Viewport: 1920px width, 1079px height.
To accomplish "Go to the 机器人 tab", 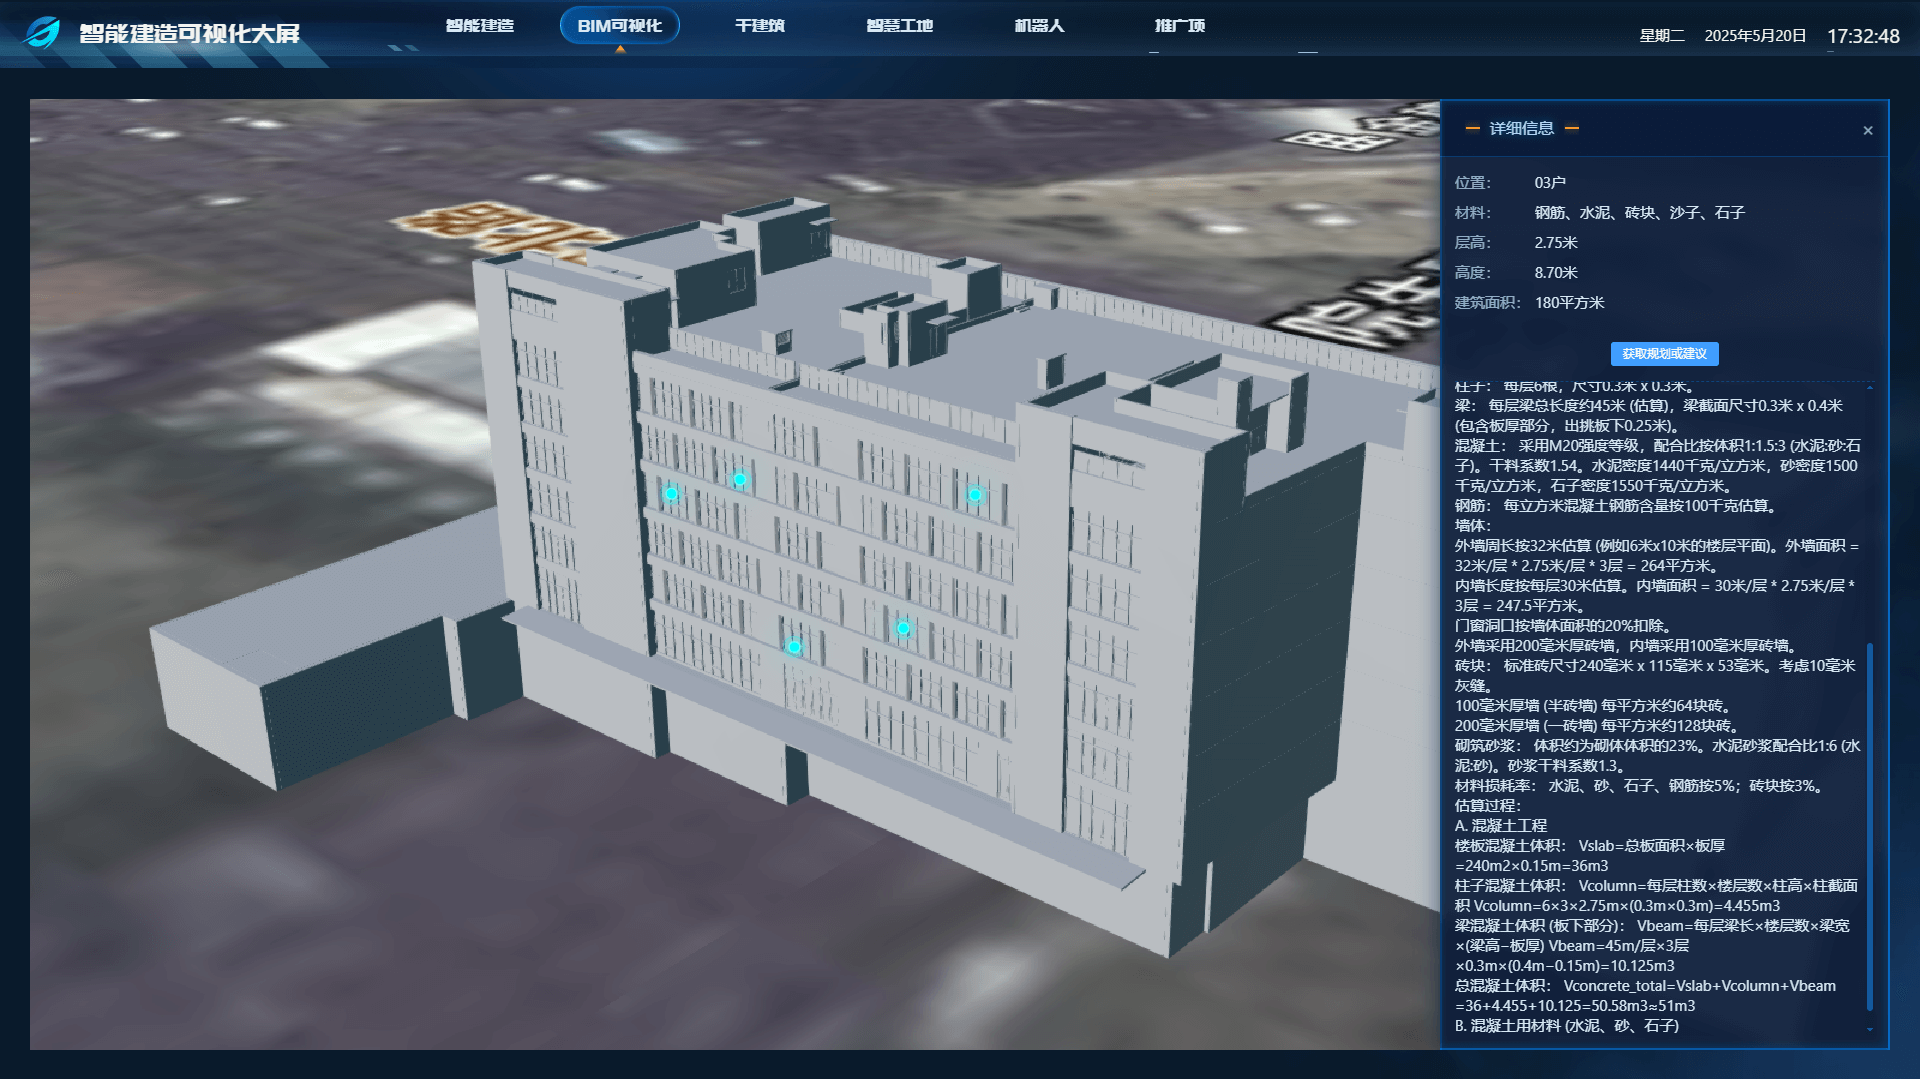I will pos(1039,26).
